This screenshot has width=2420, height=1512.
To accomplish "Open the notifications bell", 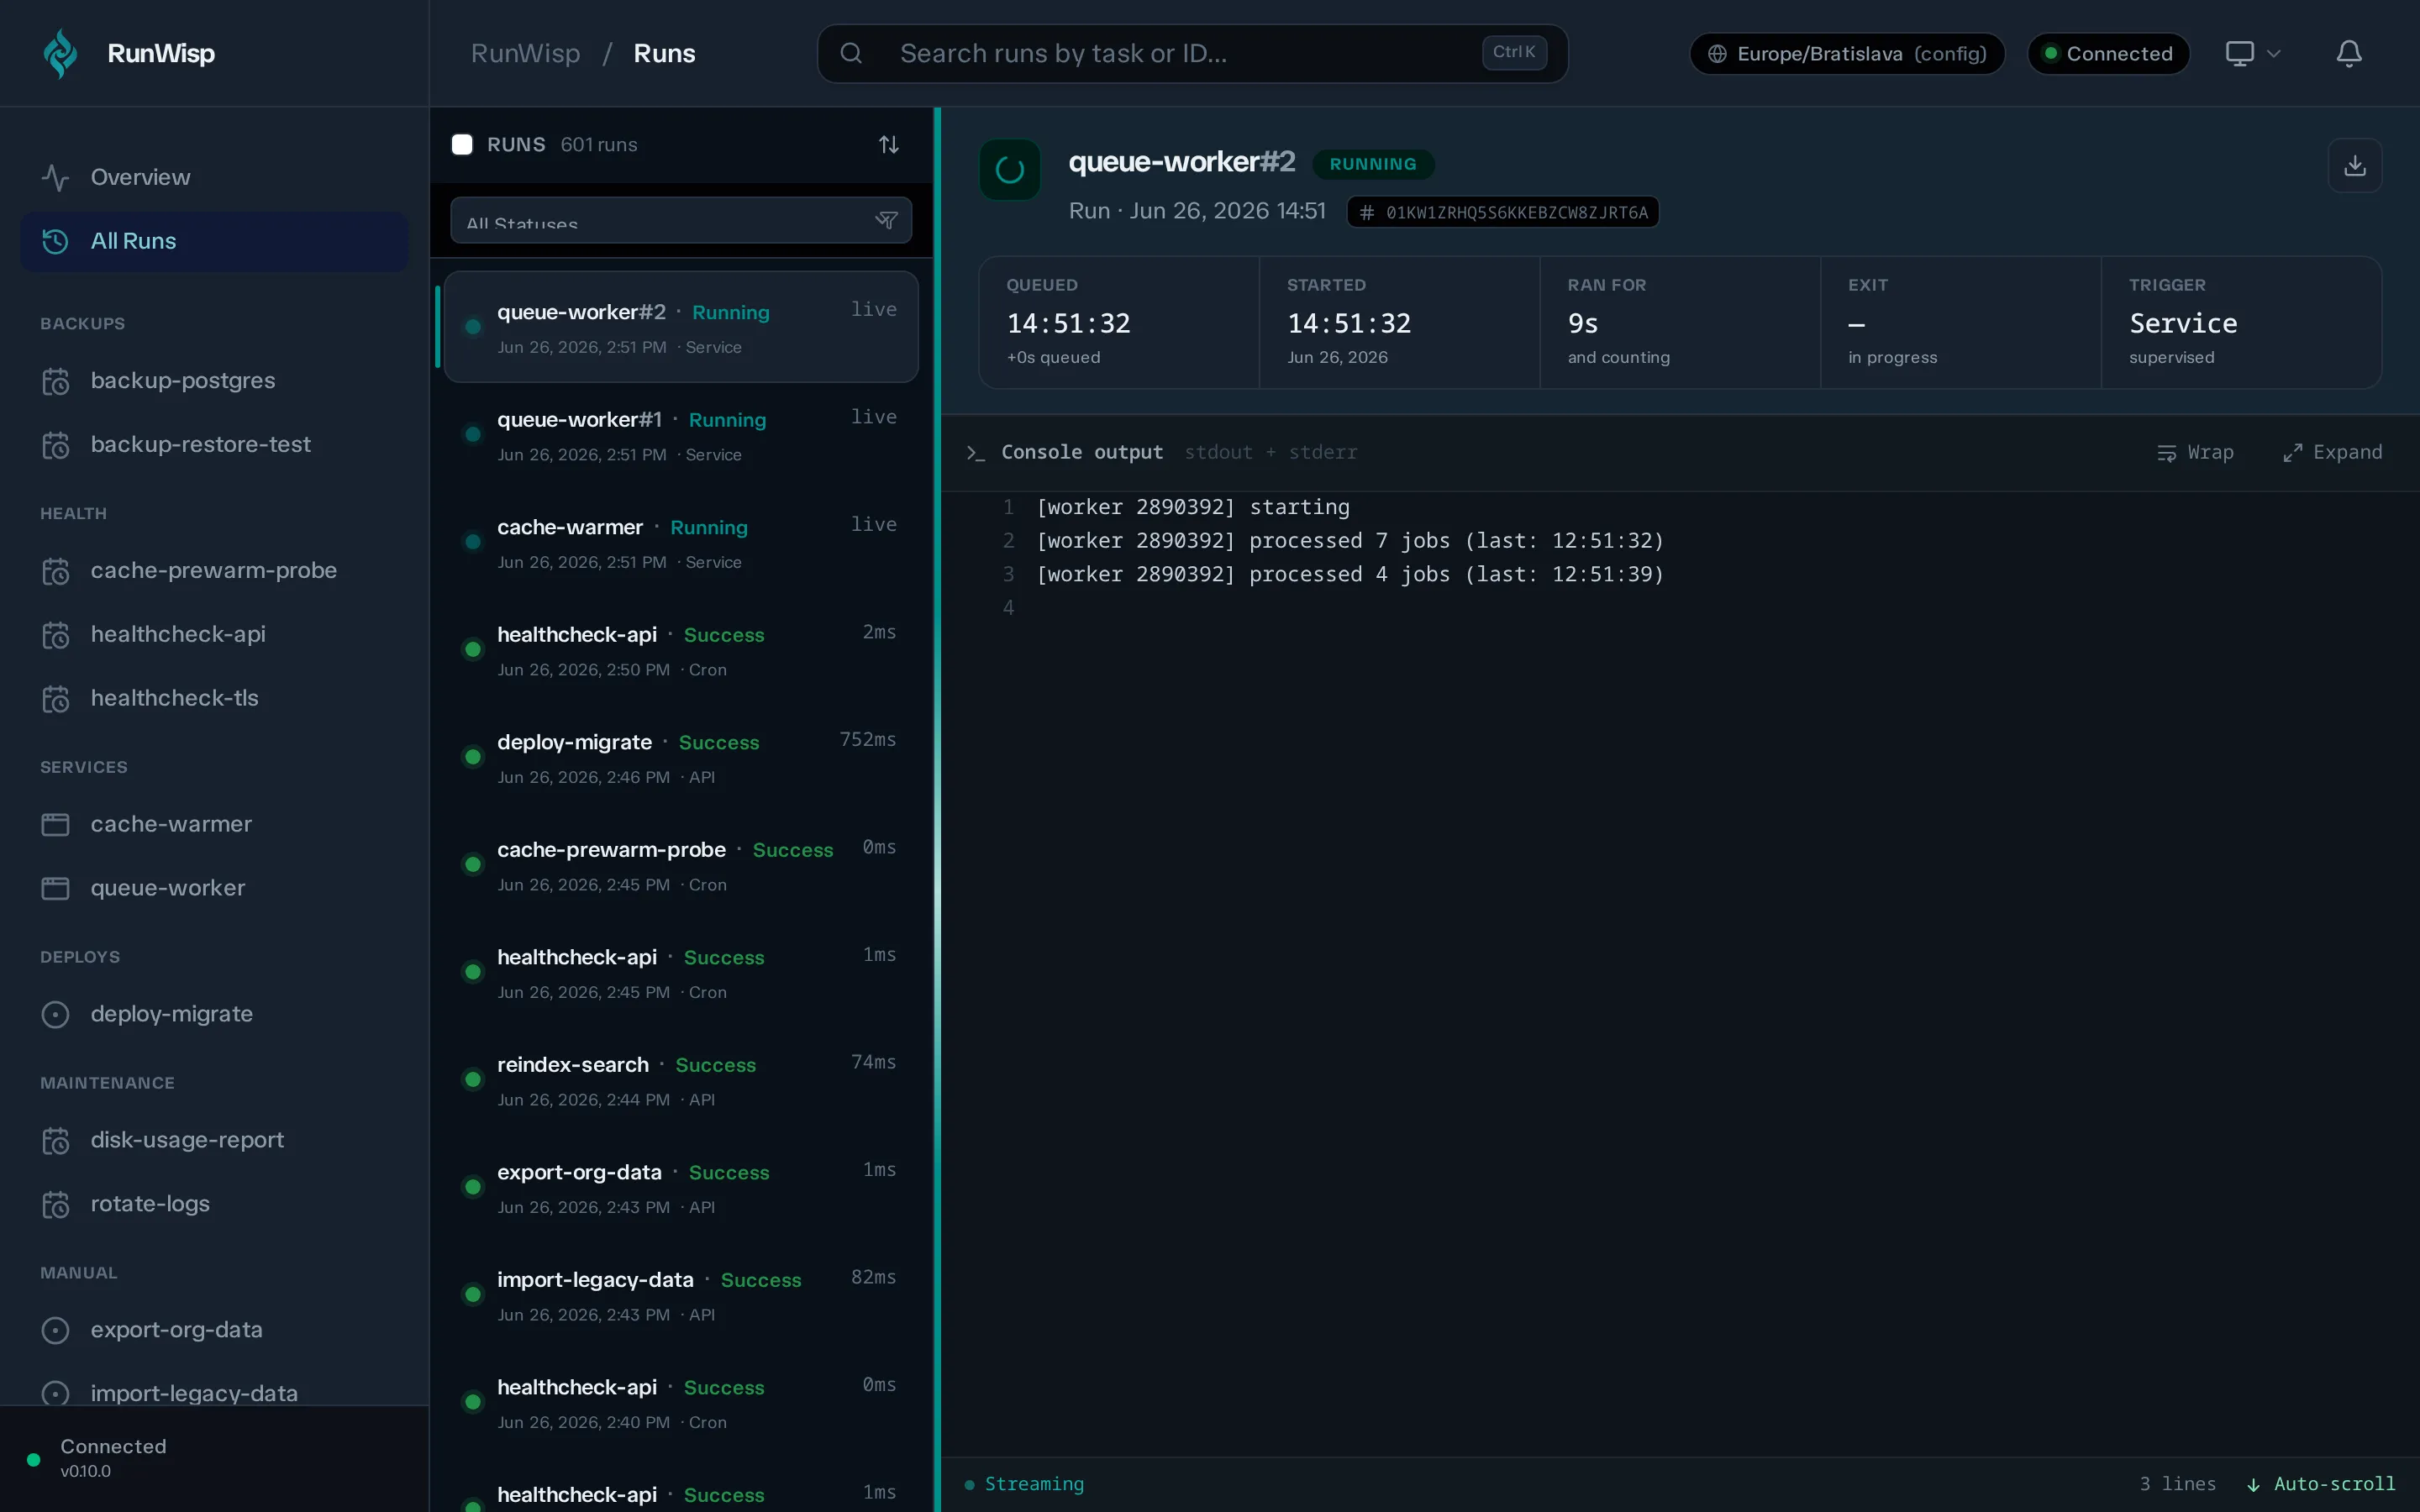I will [x=2349, y=53].
